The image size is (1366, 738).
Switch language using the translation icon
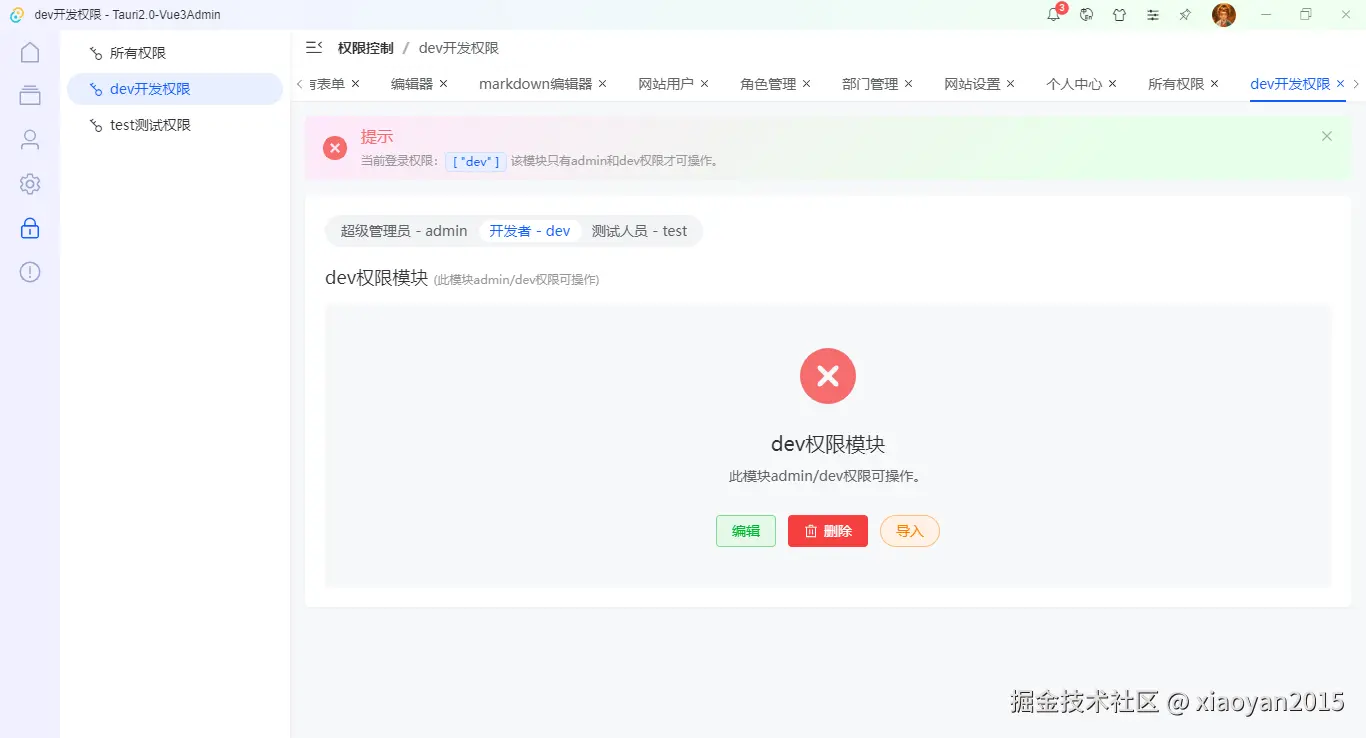[1086, 15]
